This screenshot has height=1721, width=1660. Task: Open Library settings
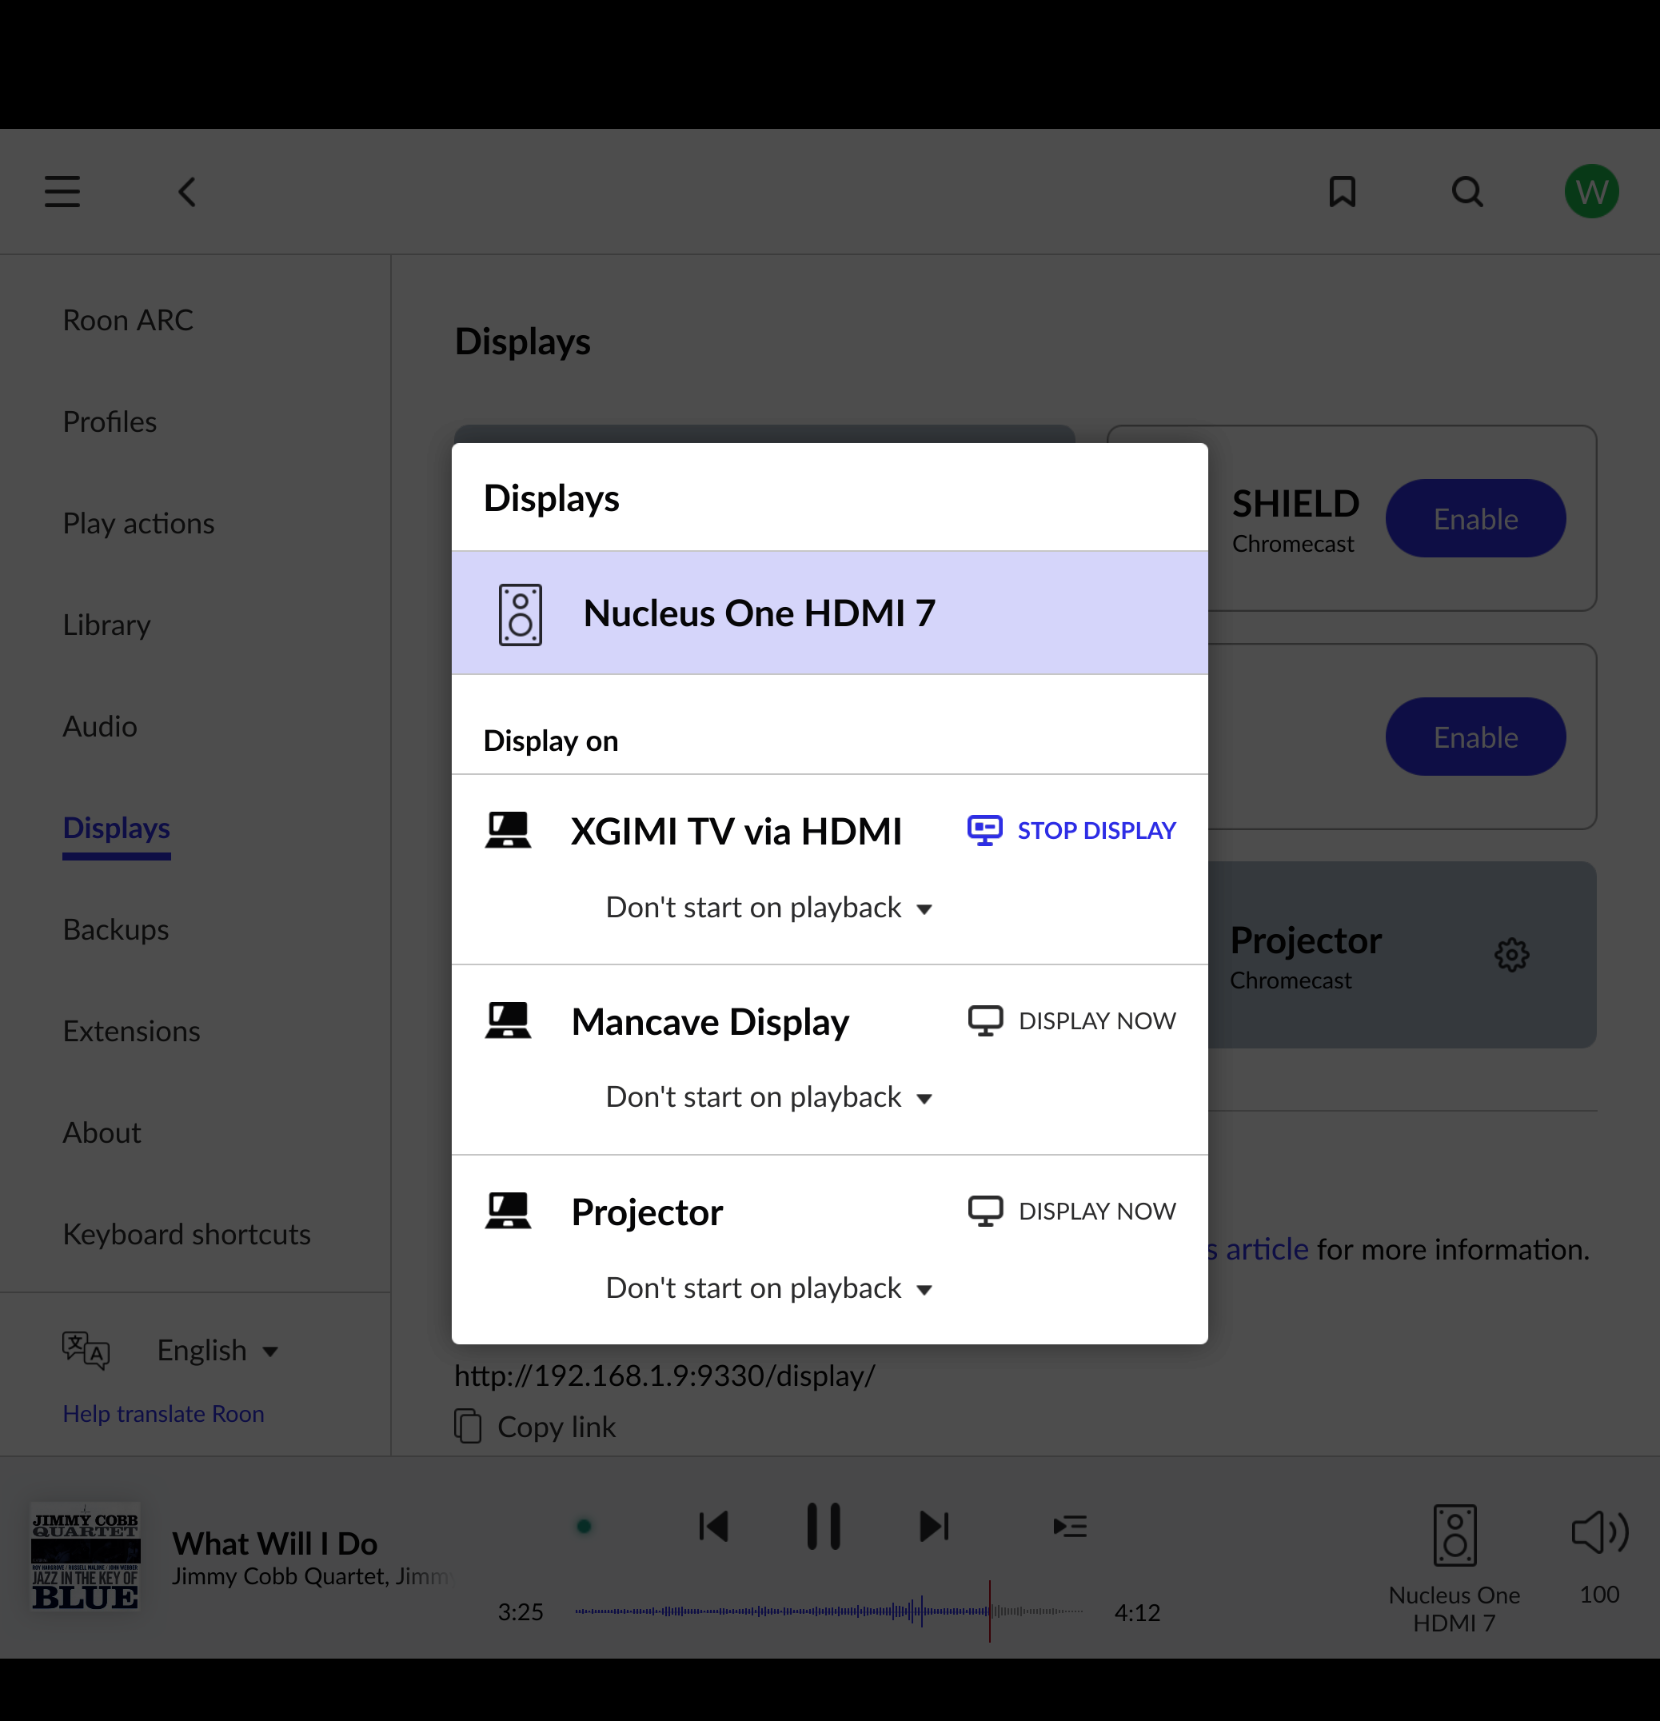(x=107, y=625)
